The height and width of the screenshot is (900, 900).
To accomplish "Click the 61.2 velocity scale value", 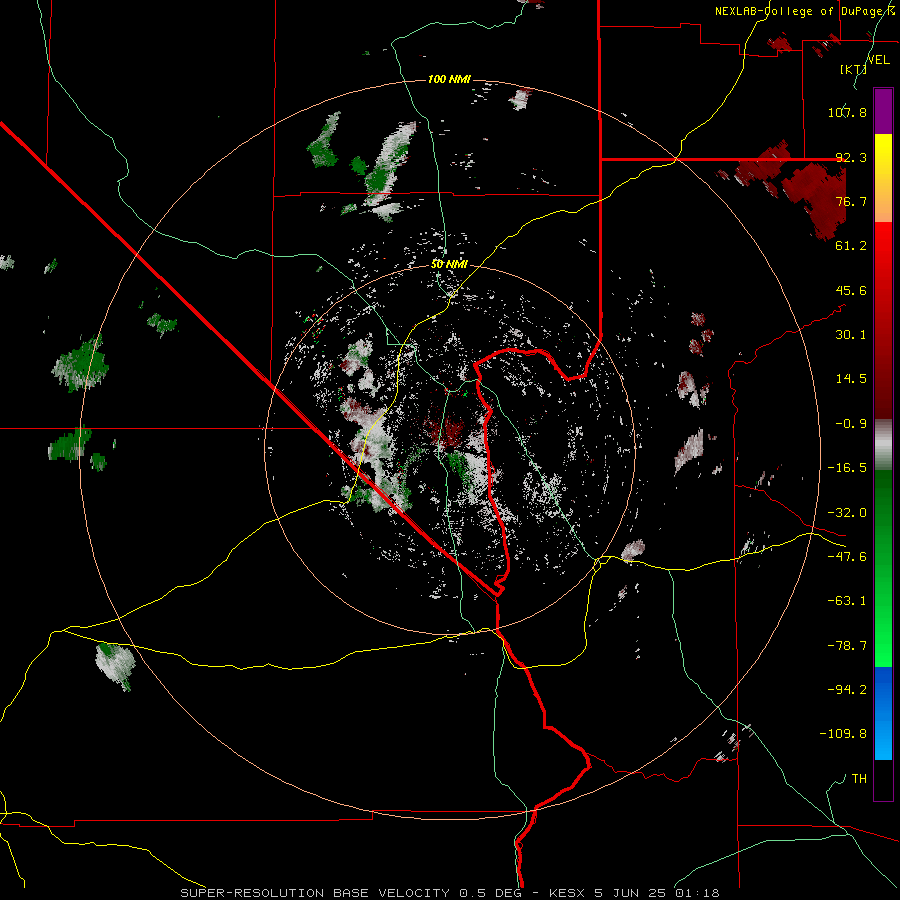I will (851, 246).
